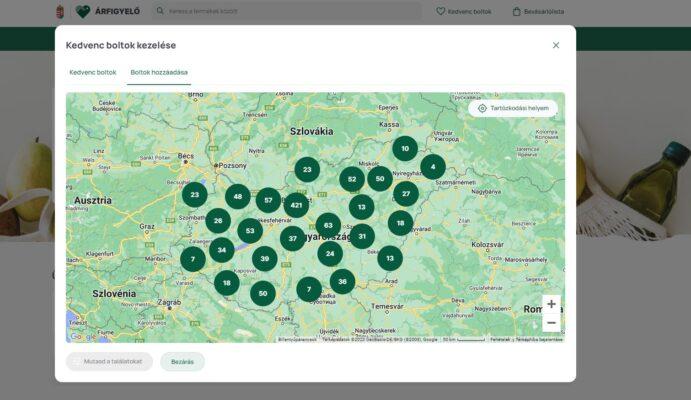Zoom out the map with minus

tap(551, 322)
